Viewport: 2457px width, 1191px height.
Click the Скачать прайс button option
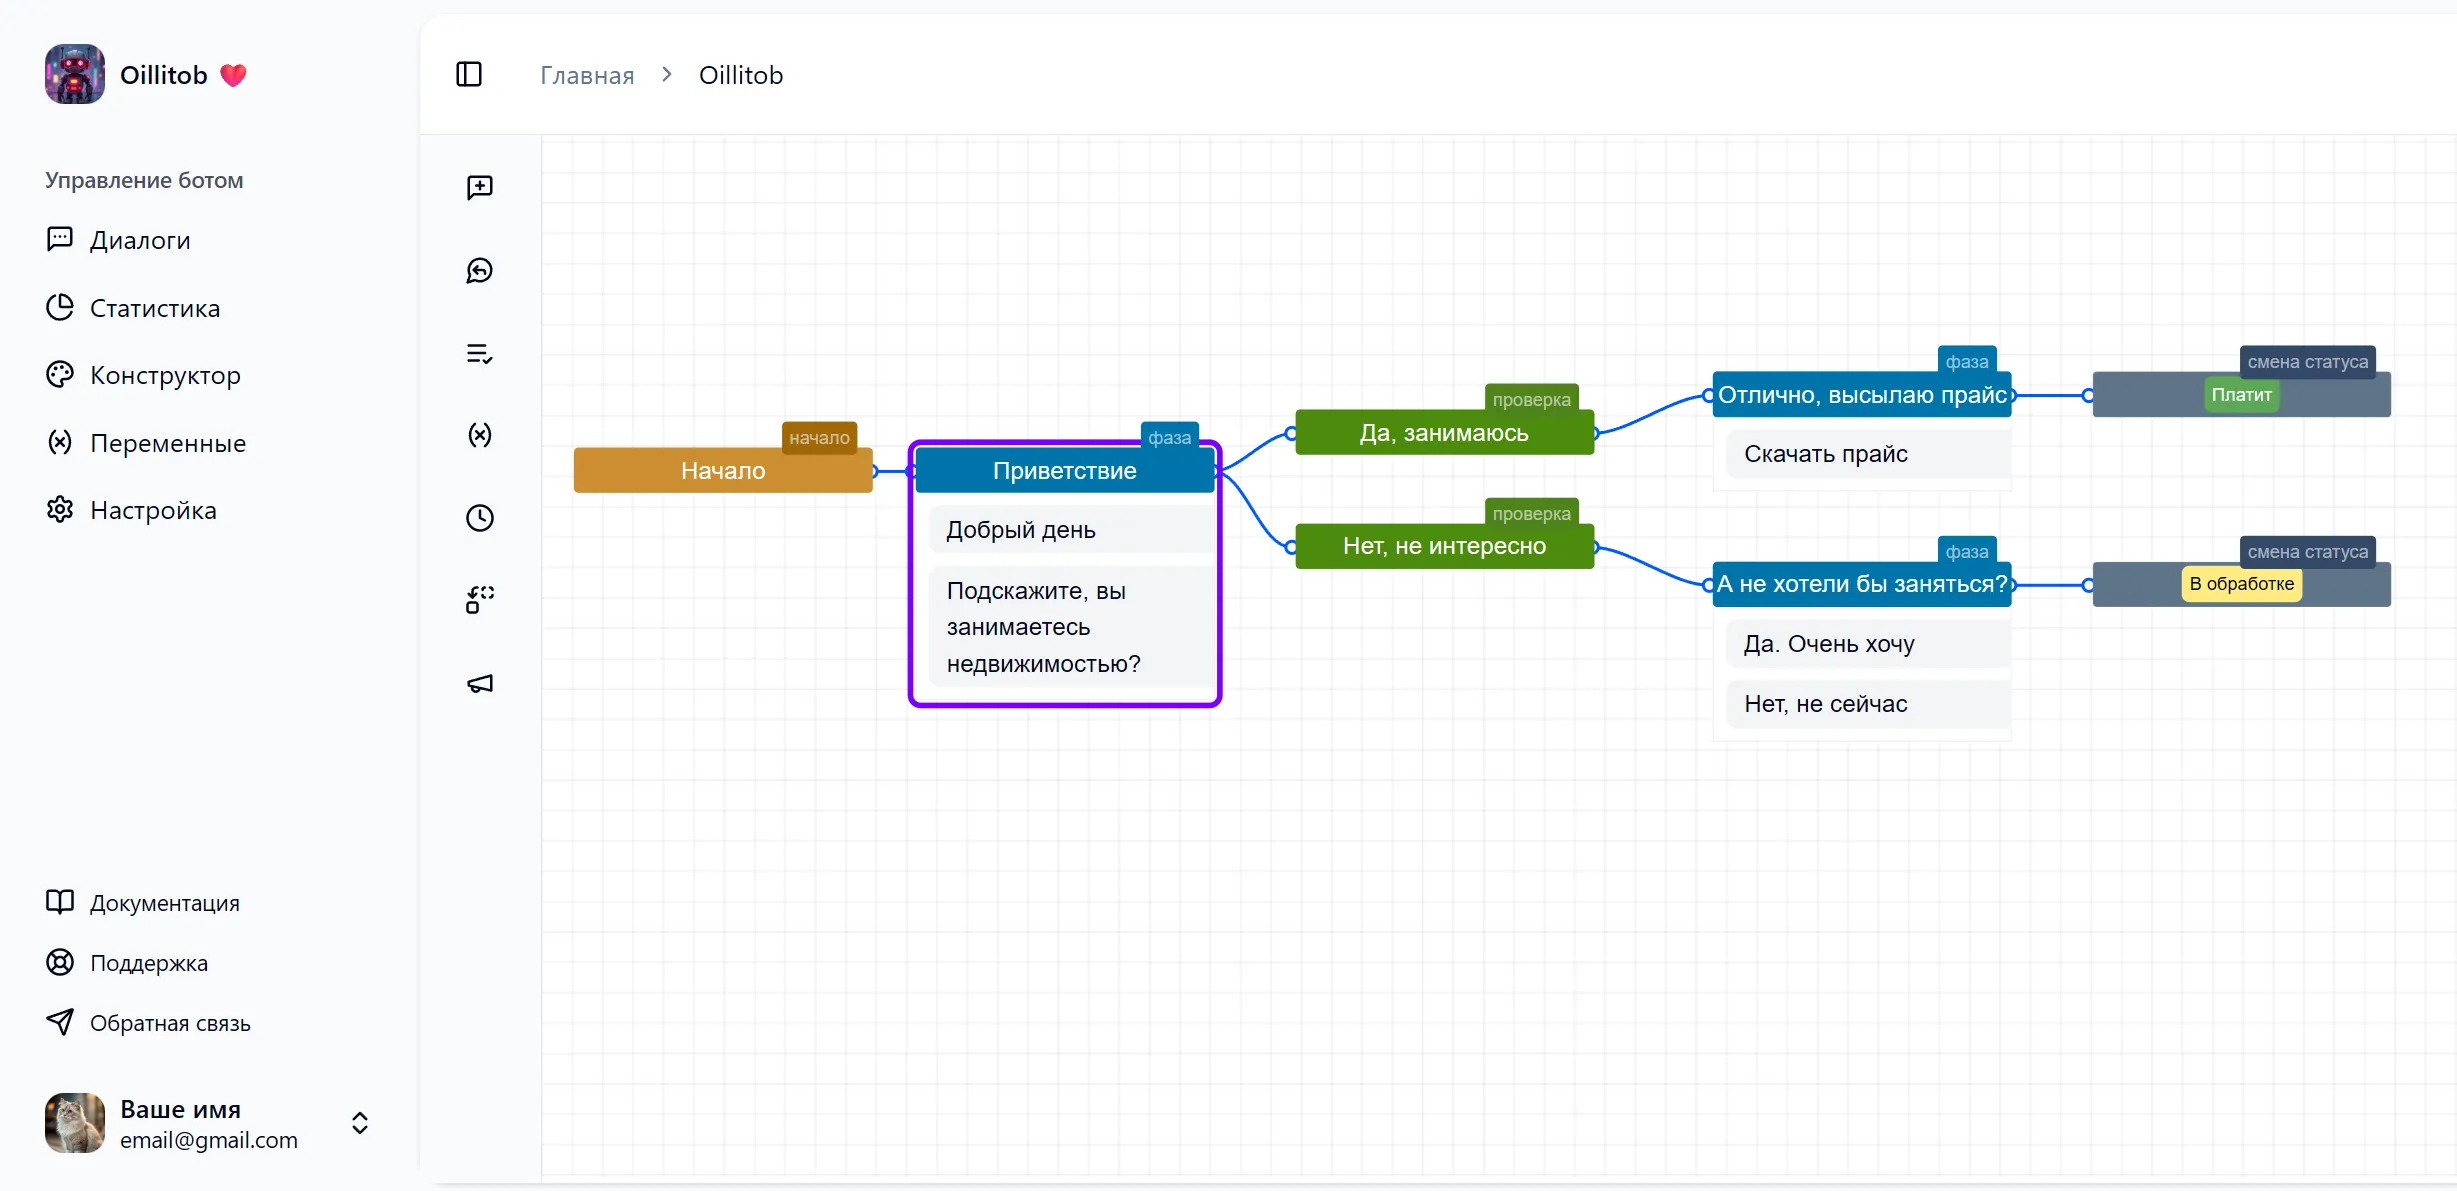point(1825,454)
